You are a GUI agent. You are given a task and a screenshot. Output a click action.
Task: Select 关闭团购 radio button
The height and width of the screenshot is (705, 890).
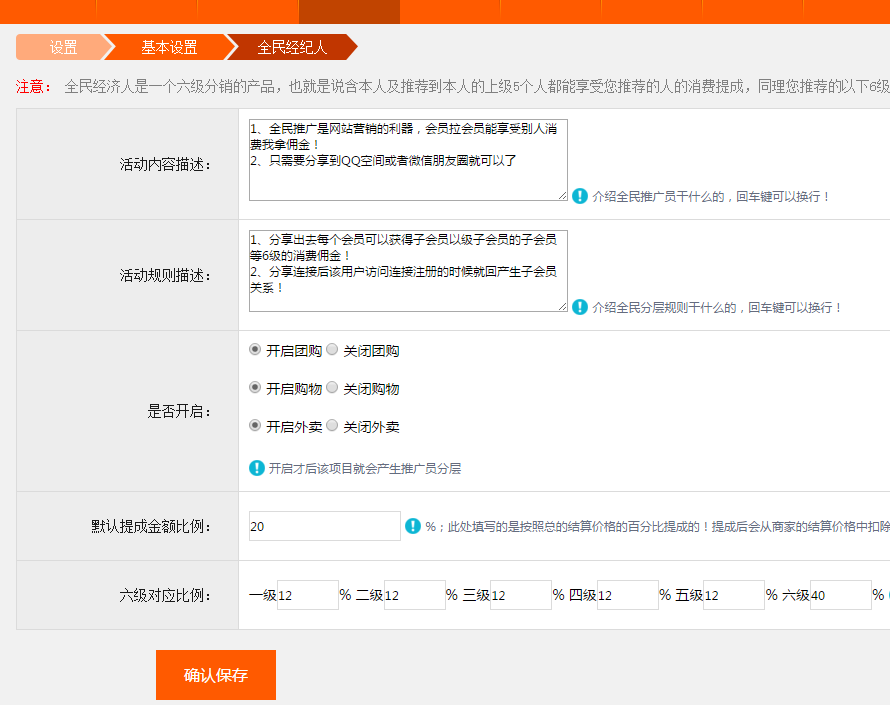coord(332,350)
